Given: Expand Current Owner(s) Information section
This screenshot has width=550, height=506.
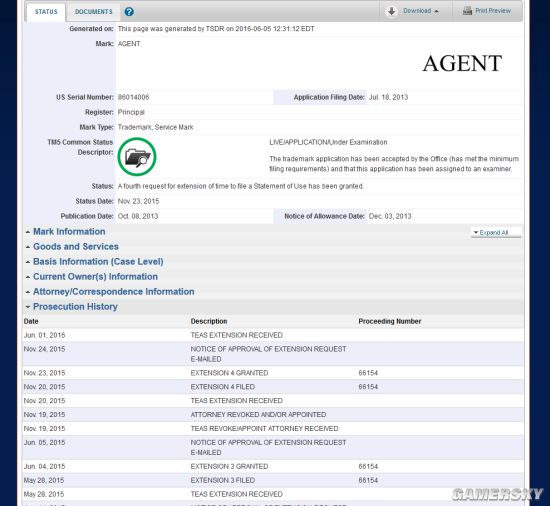Looking at the screenshot, I should click(x=95, y=277).
